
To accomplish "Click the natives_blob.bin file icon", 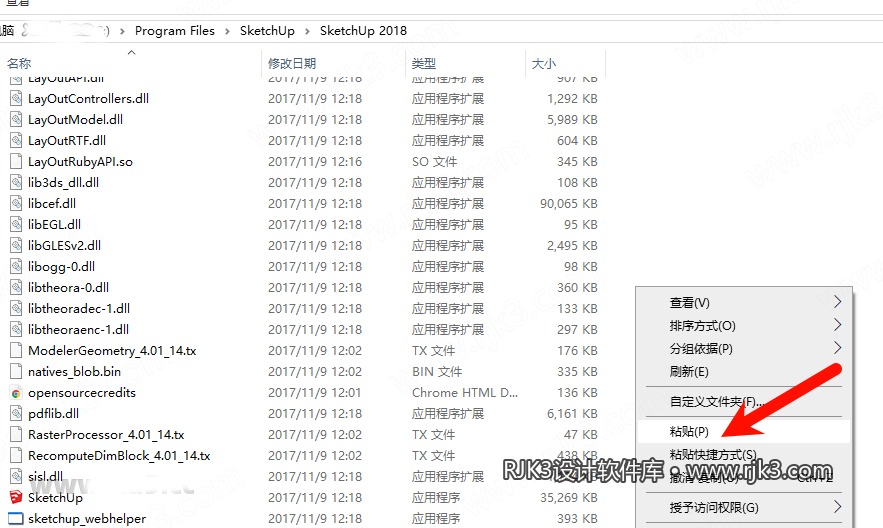I will [16, 372].
